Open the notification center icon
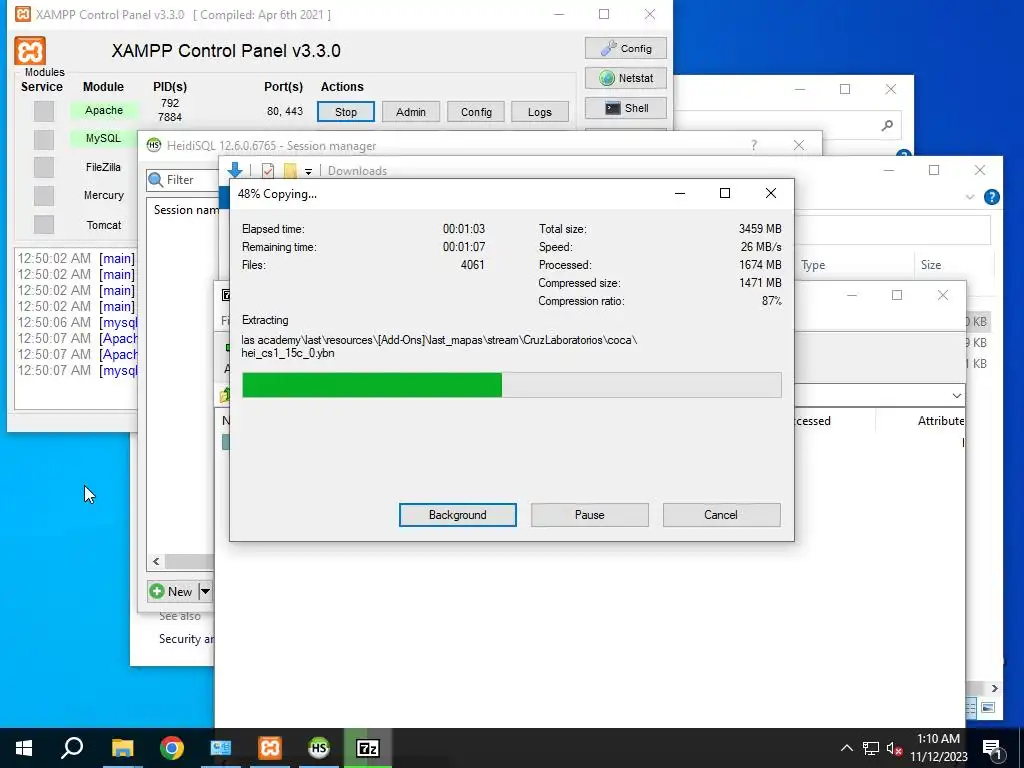Image resolution: width=1024 pixels, height=768 pixels. (992, 748)
